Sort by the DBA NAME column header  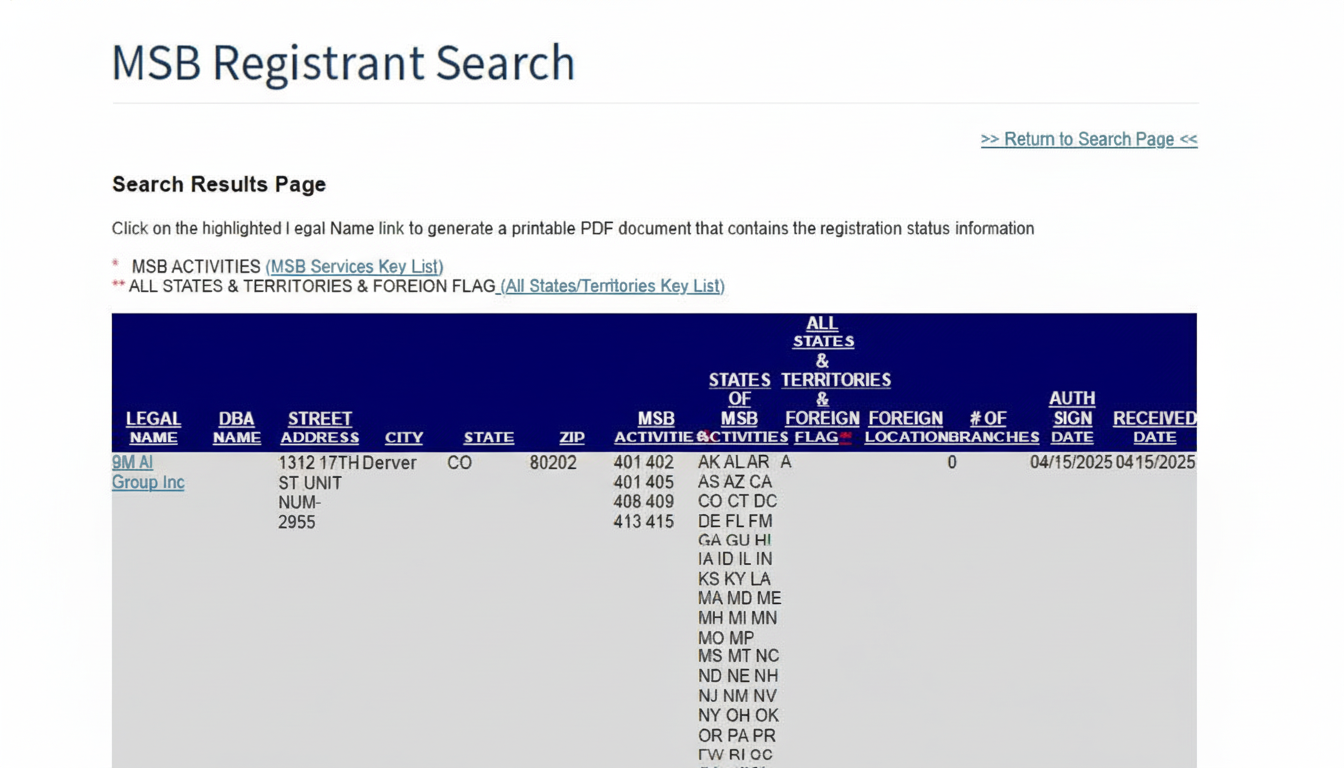tap(237, 428)
